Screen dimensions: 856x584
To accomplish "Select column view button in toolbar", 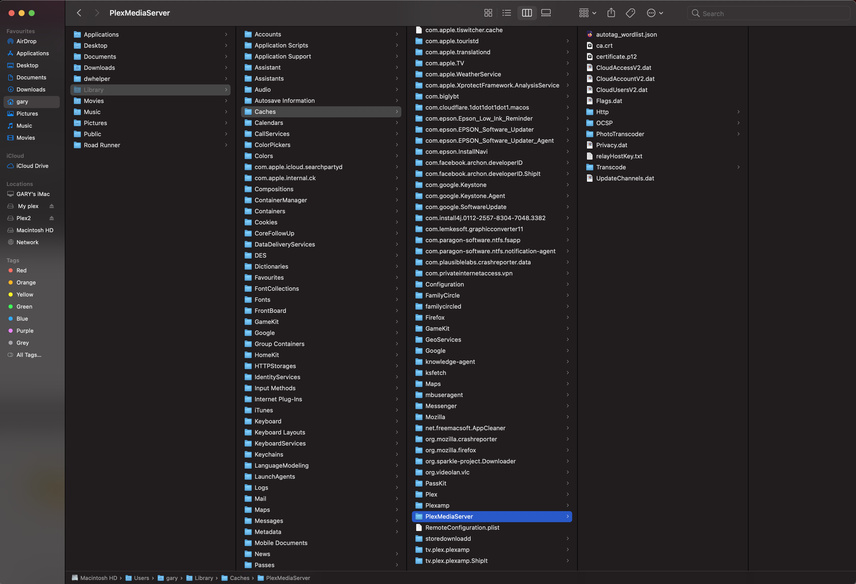I will [527, 13].
